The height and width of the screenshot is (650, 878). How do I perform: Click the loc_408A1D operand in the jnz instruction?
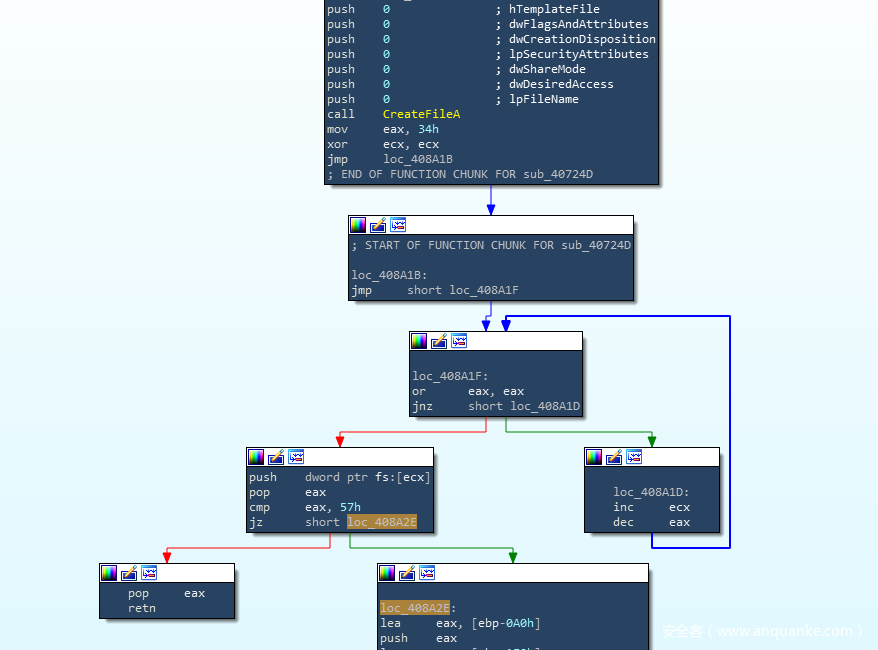545,406
